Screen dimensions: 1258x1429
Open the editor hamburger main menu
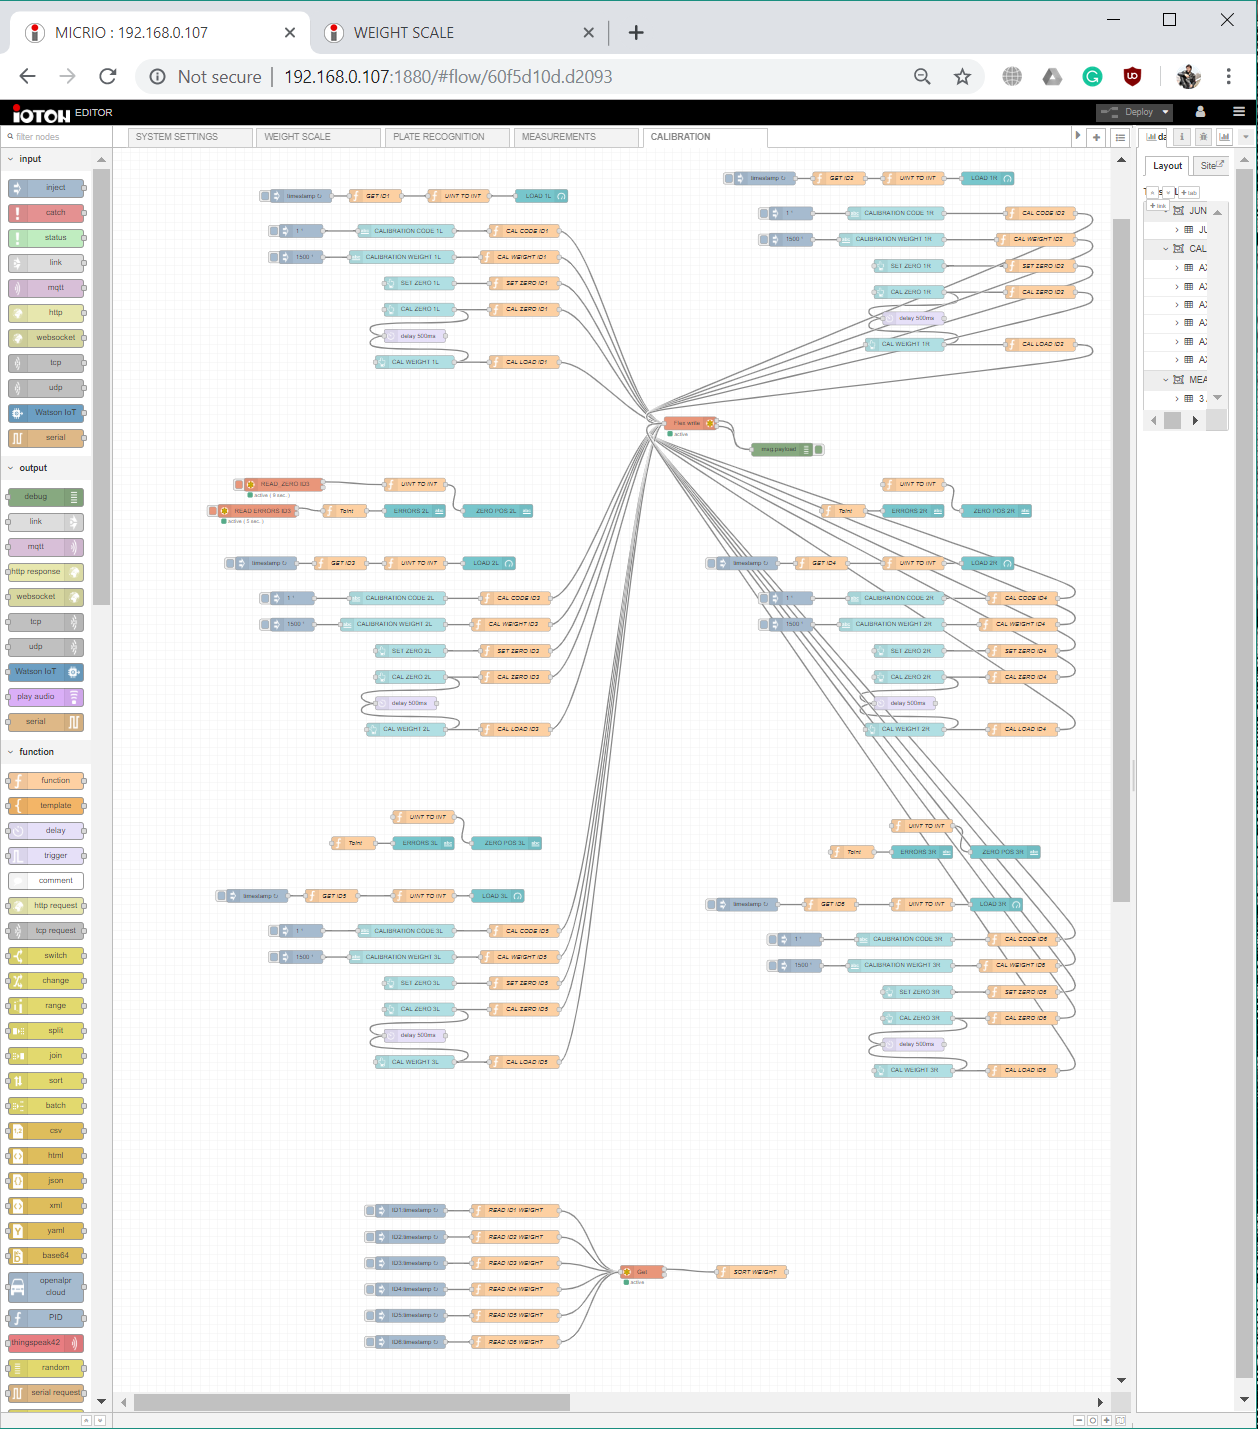point(1239,112)
